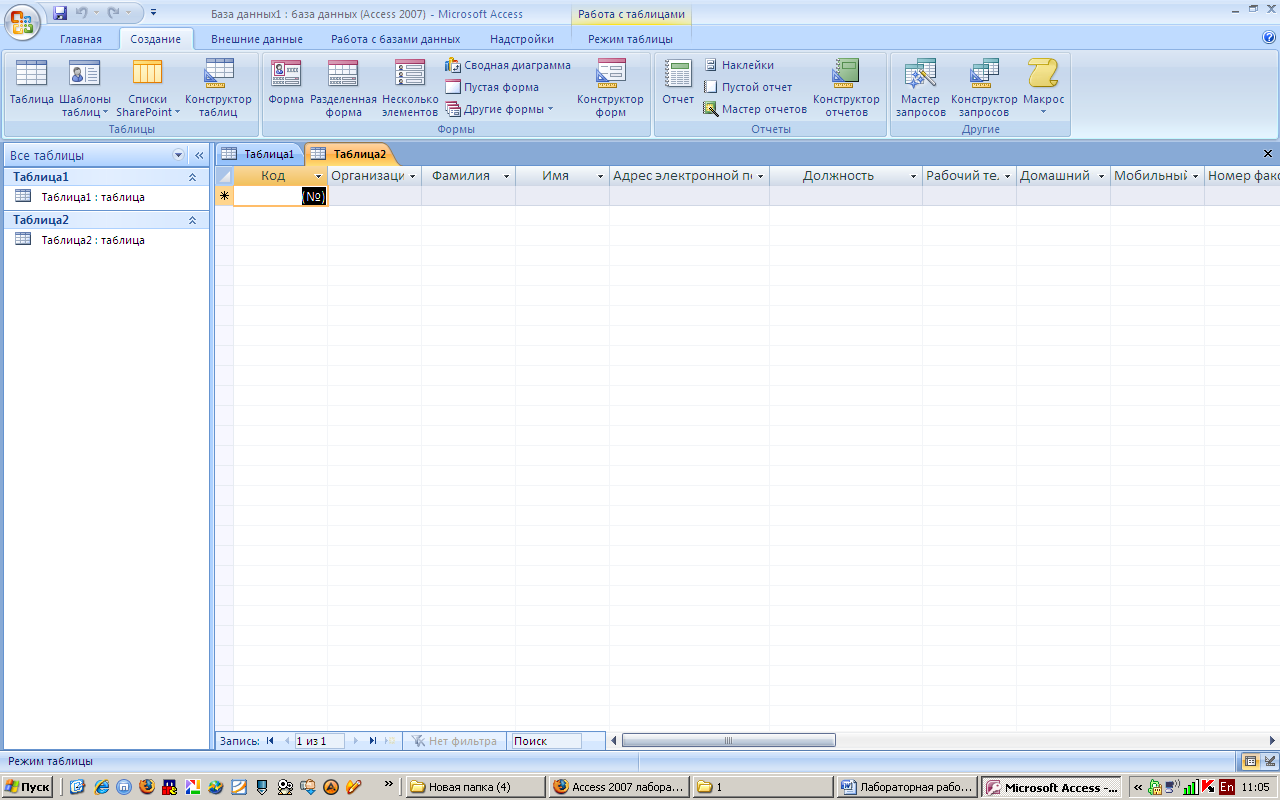Click Blank Report (Пустой отчет)
The image size is (1280, 800).
747,87
